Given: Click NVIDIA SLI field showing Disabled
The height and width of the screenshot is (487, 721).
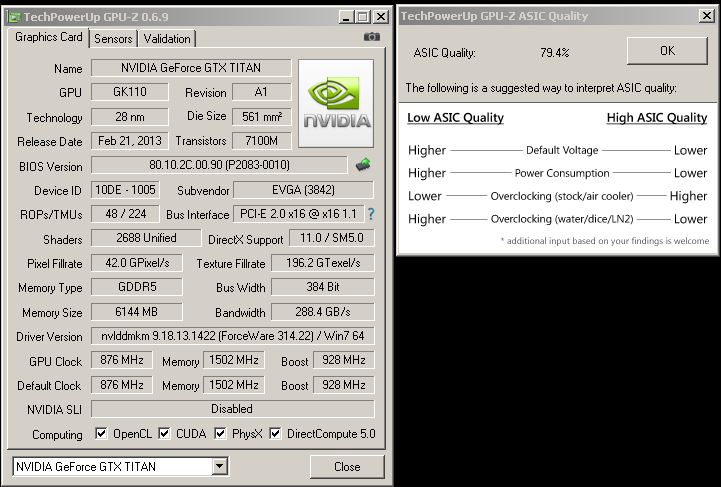Looking at the screenshot, I should click(233, 409).
